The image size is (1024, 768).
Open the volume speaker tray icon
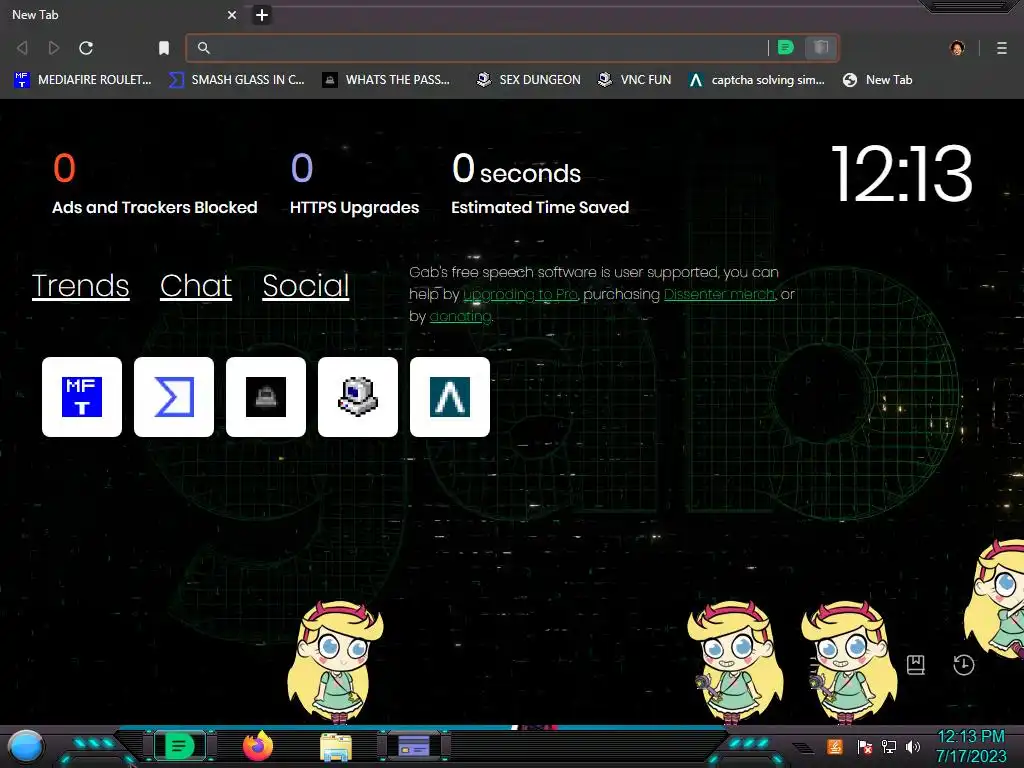click(x=913, y=746)
